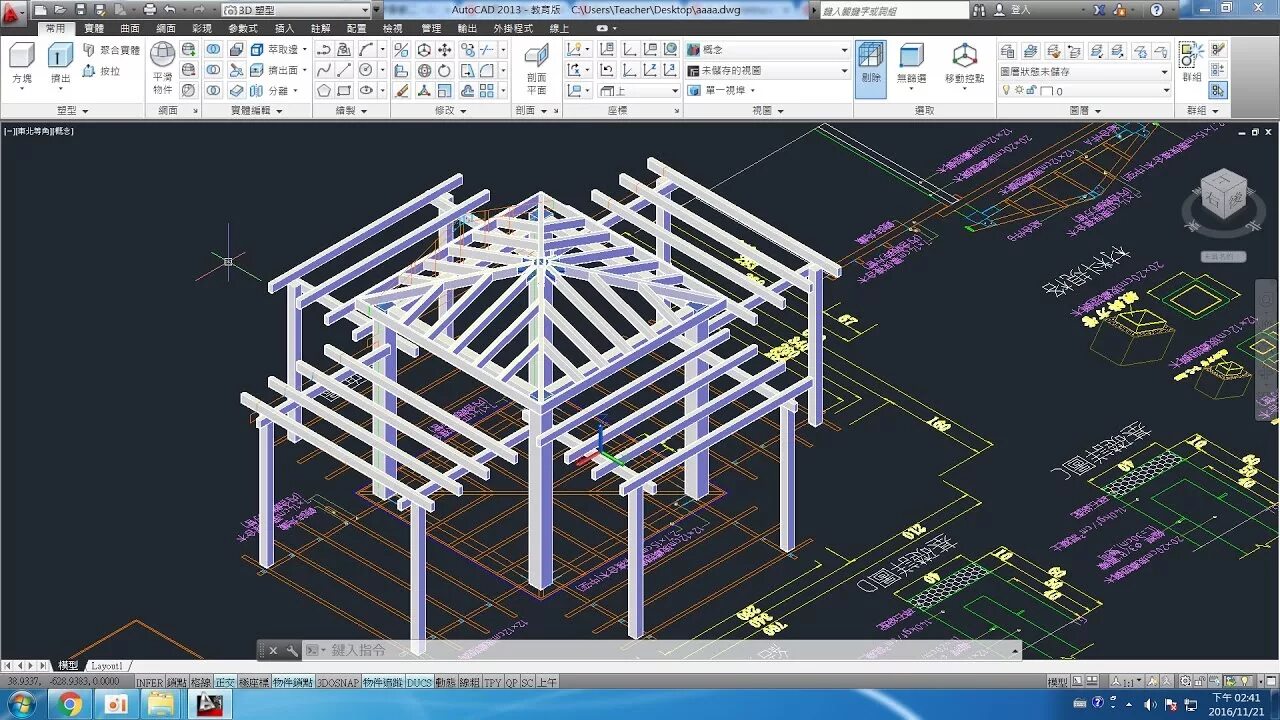Toggle INFER constraints in status bar
The image size is (1280, 720).
pos(149,683)
